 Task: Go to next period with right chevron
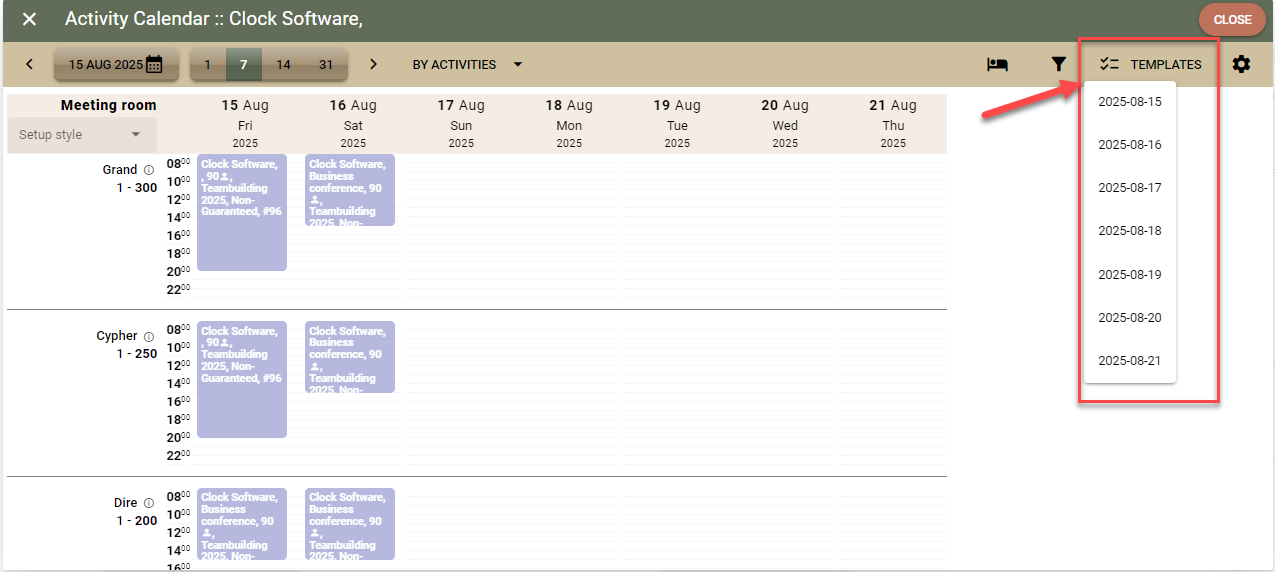click(373, 64)
